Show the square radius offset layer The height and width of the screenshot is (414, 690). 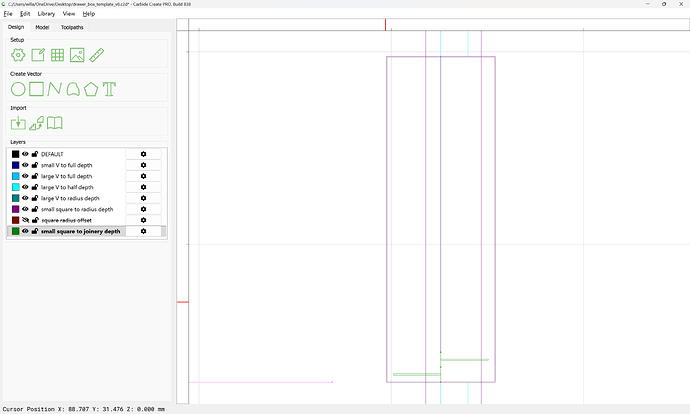click(x=26, y=220)
